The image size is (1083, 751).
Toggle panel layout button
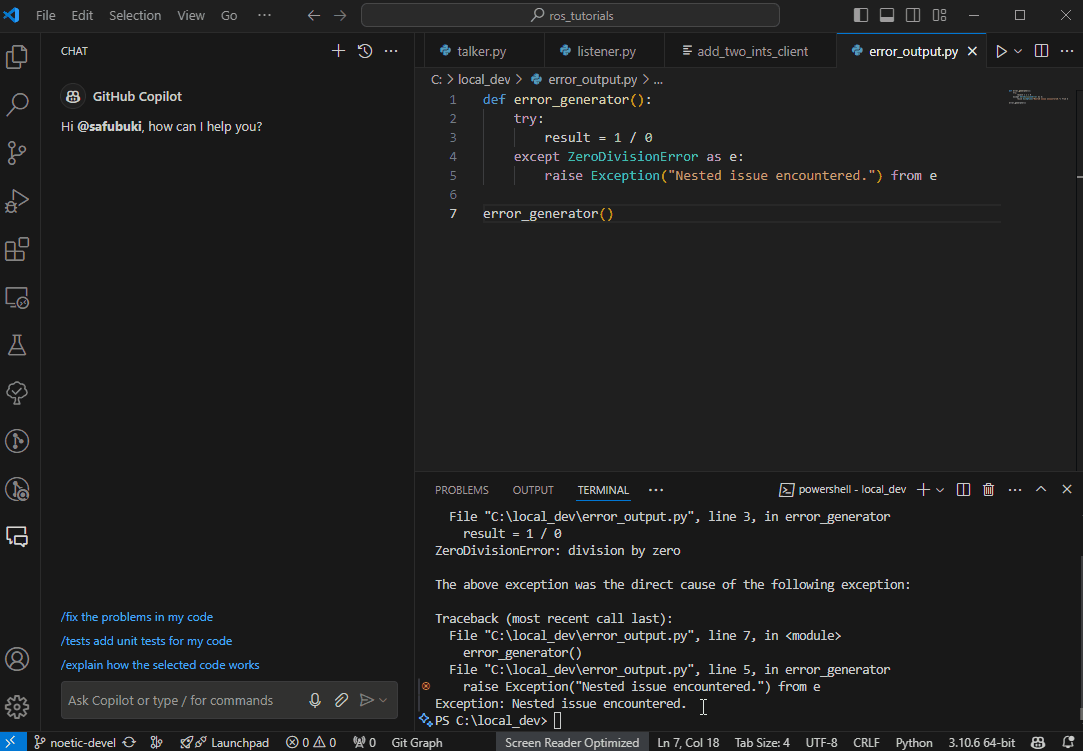[887, 15]
